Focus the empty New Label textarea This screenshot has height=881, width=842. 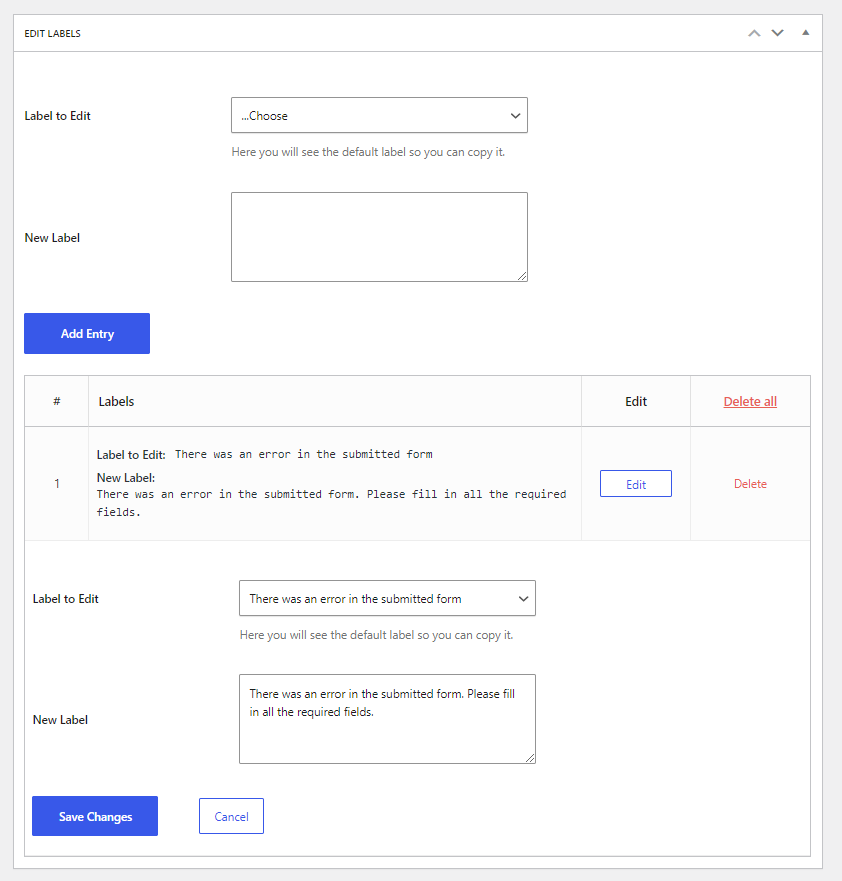click(379, 237)
